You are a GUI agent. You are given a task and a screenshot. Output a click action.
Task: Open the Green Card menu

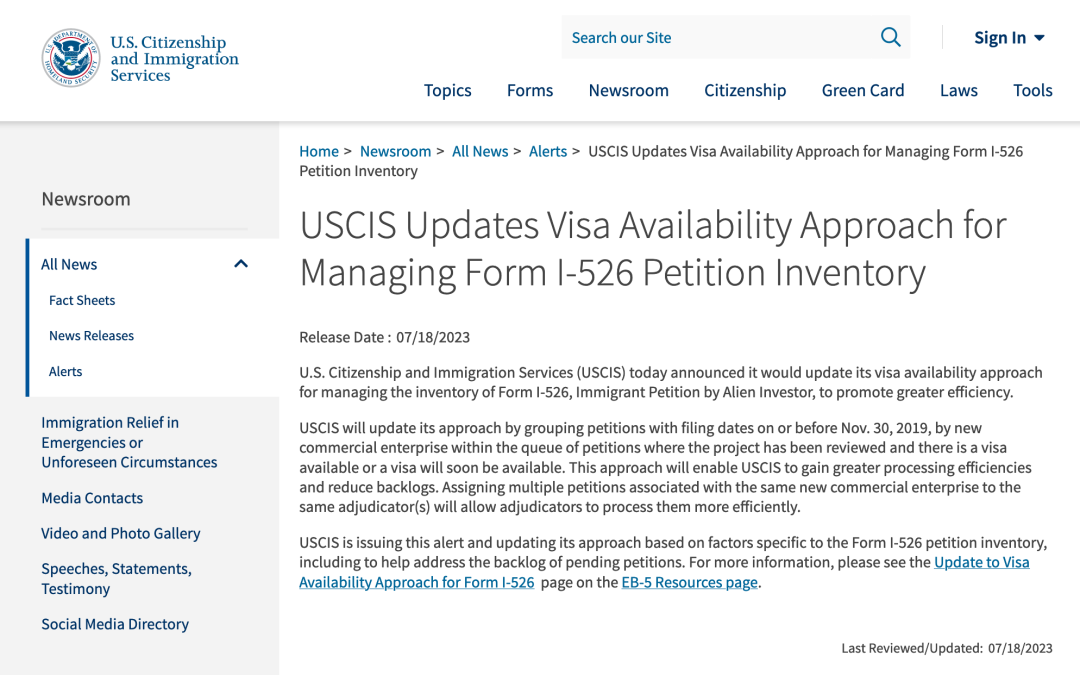pos(863,90)
